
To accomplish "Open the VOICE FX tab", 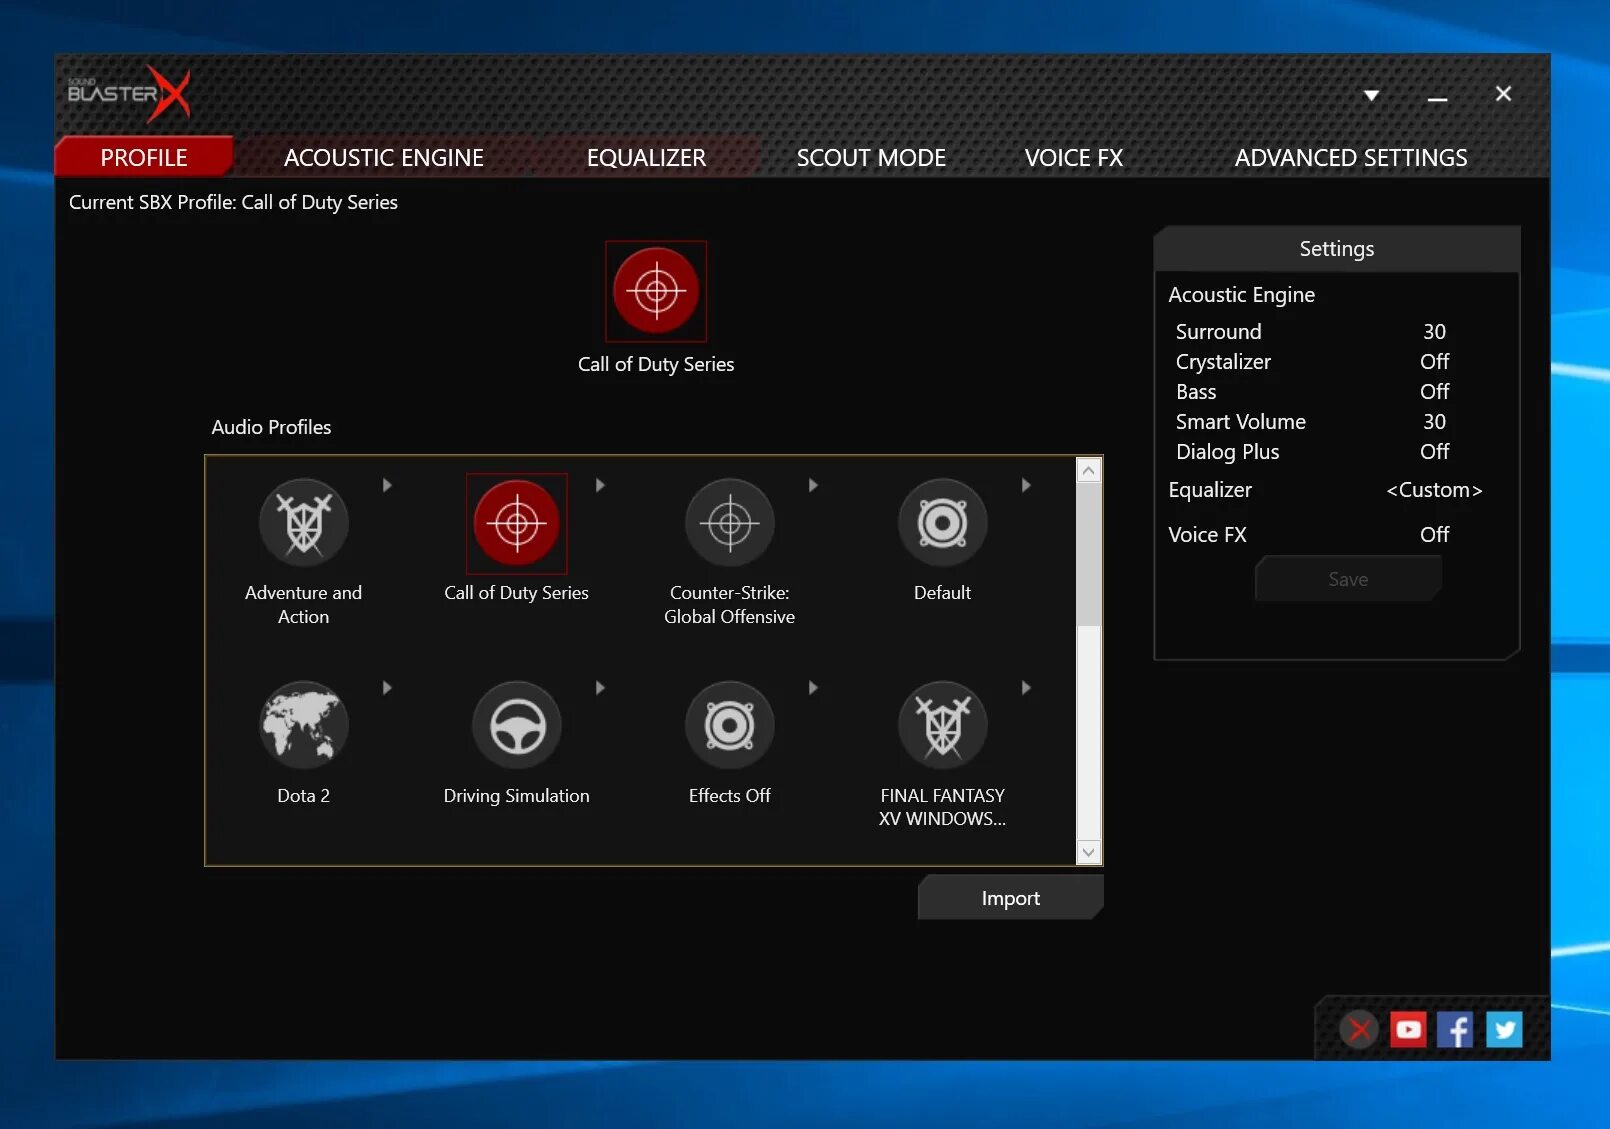I will 1074,157.
